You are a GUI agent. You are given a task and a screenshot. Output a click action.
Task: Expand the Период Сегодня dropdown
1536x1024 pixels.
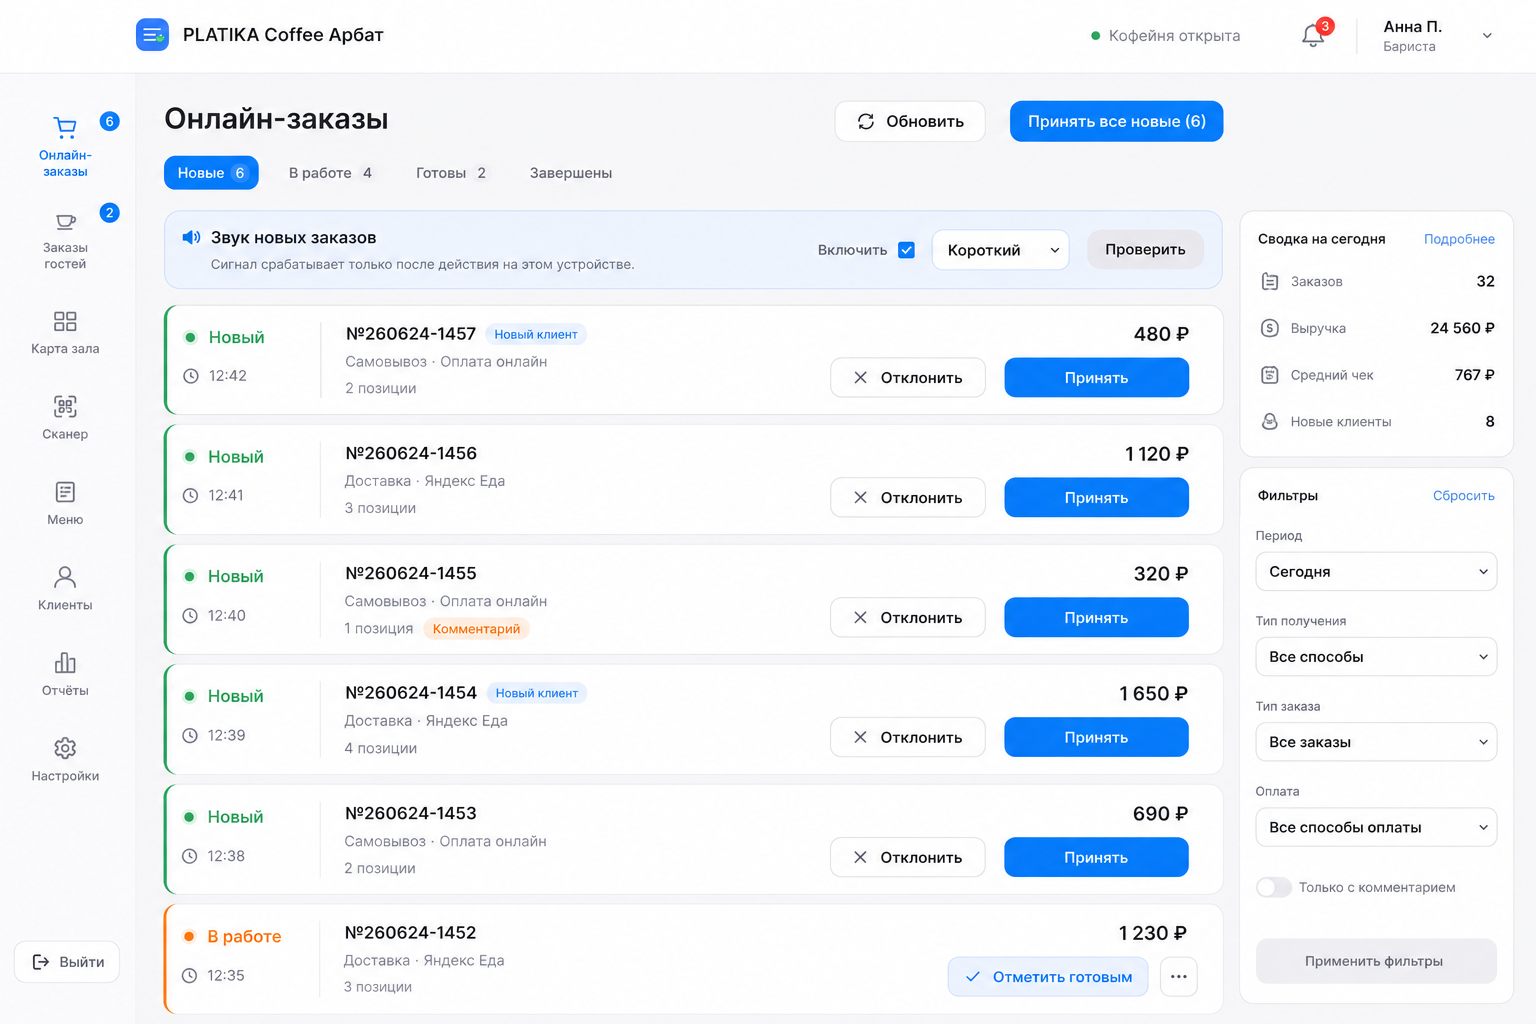click(x=1376, y=572)
